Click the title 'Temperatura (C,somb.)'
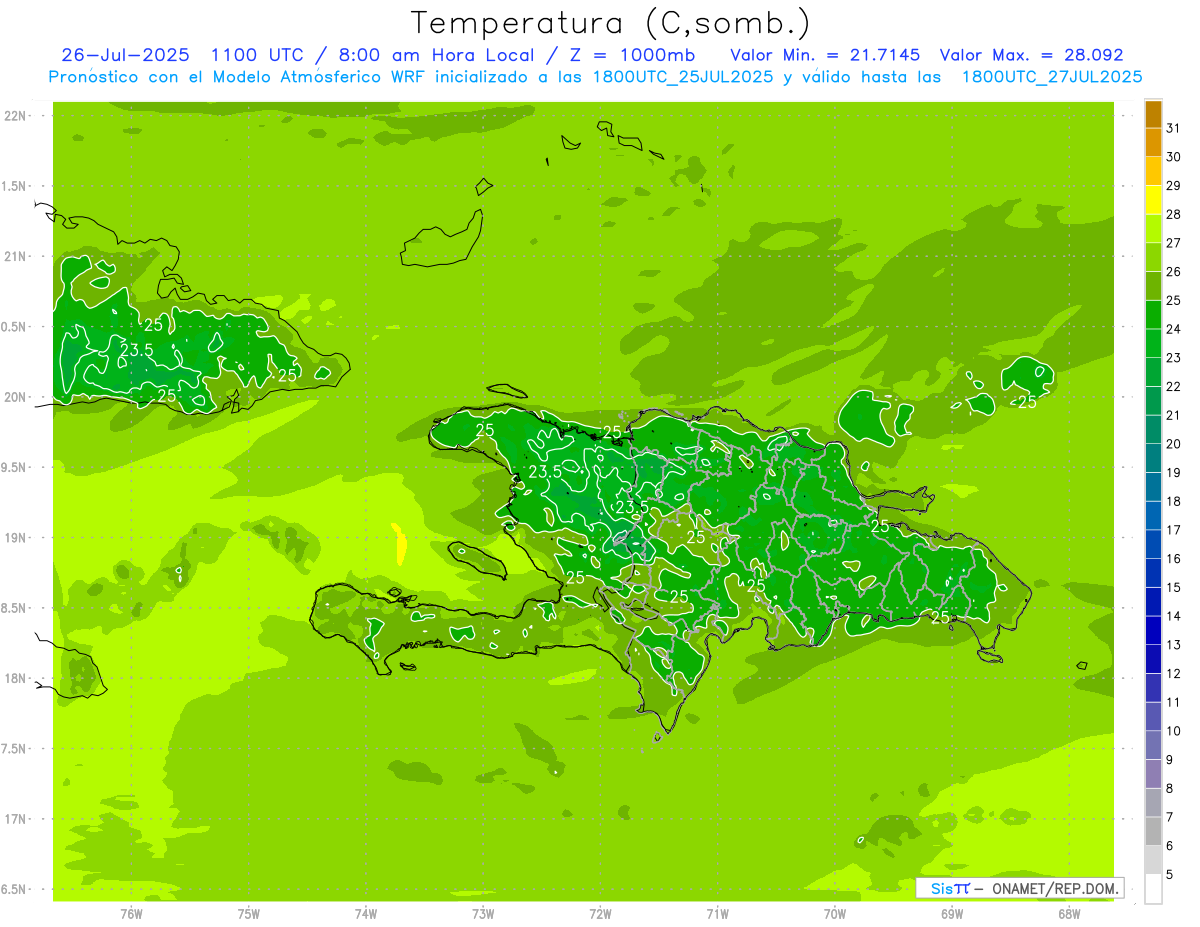This screenshot has height=927, width=1200. point(610,23)
